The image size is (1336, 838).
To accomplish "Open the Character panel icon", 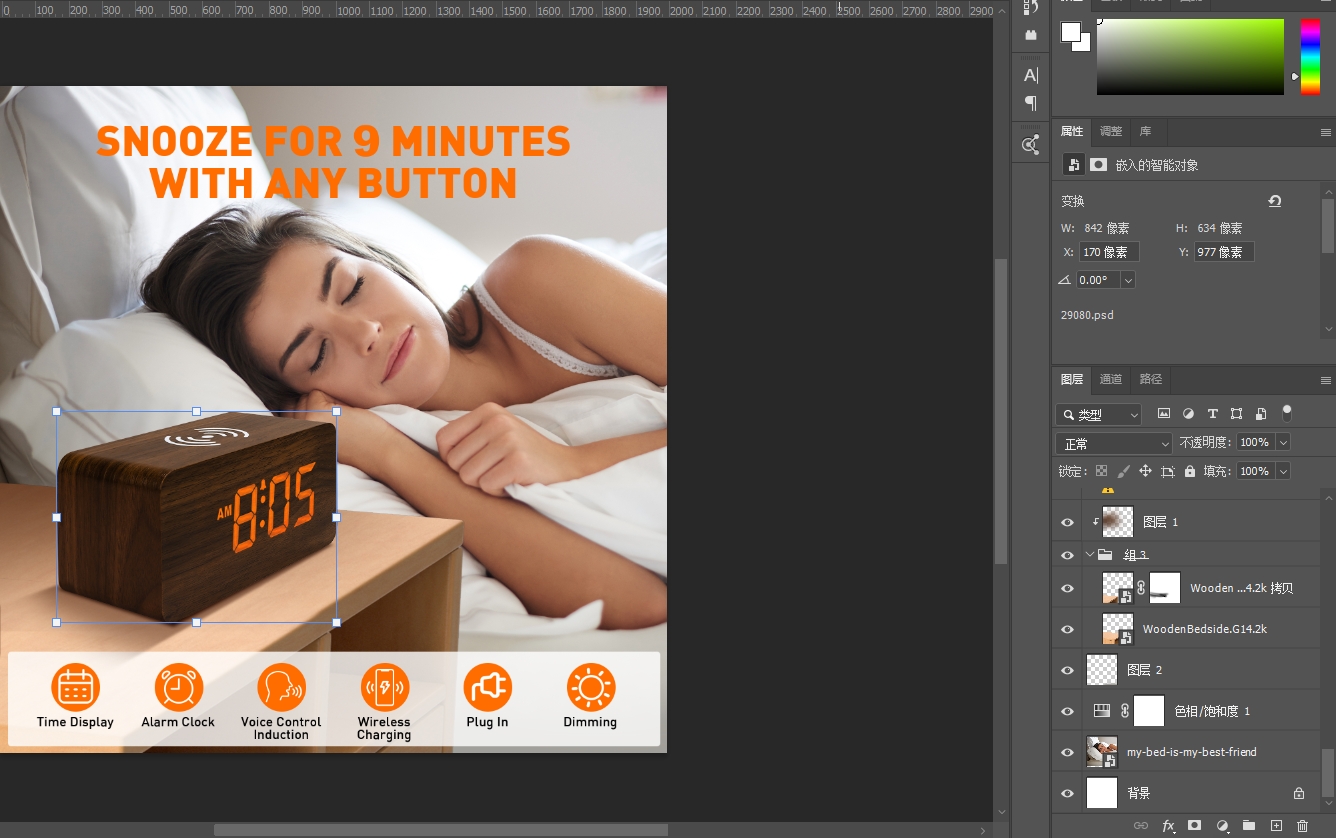I will point(1031,75).
